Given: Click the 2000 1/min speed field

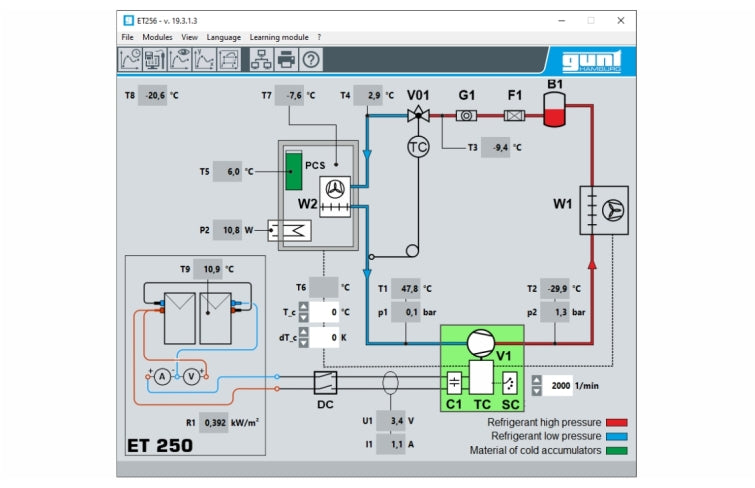Looking at the screenshot, I should 560,385.
